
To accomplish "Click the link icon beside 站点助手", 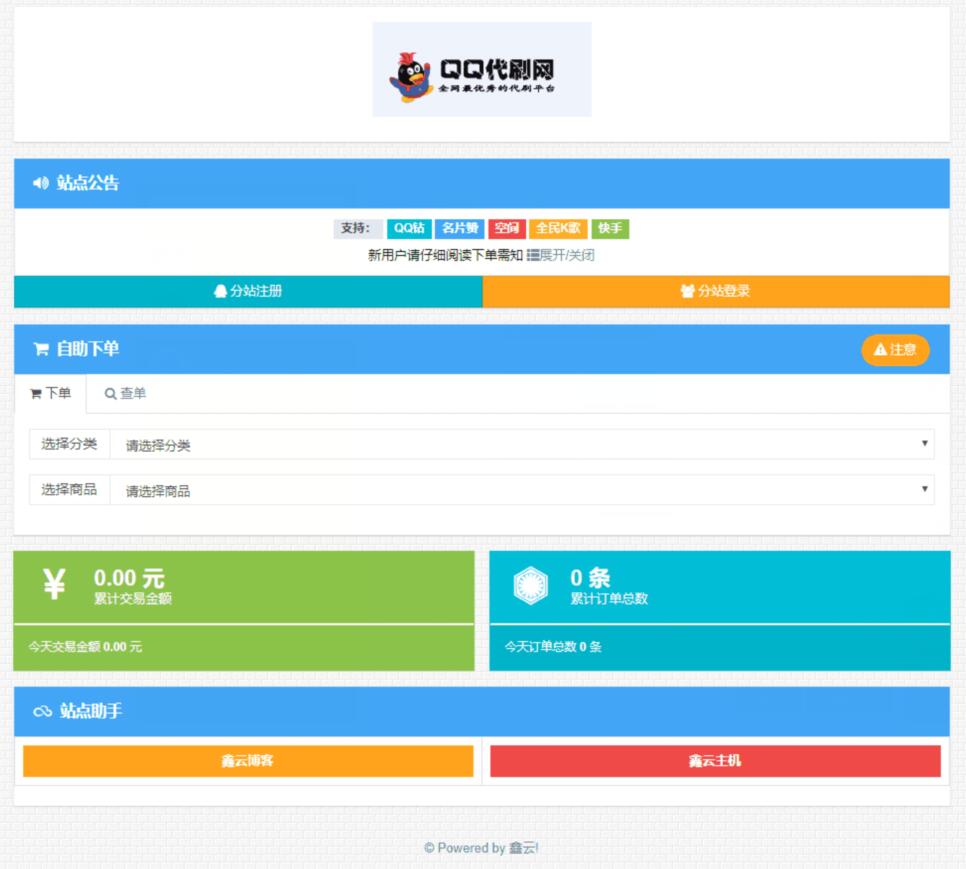I will 43,712.
